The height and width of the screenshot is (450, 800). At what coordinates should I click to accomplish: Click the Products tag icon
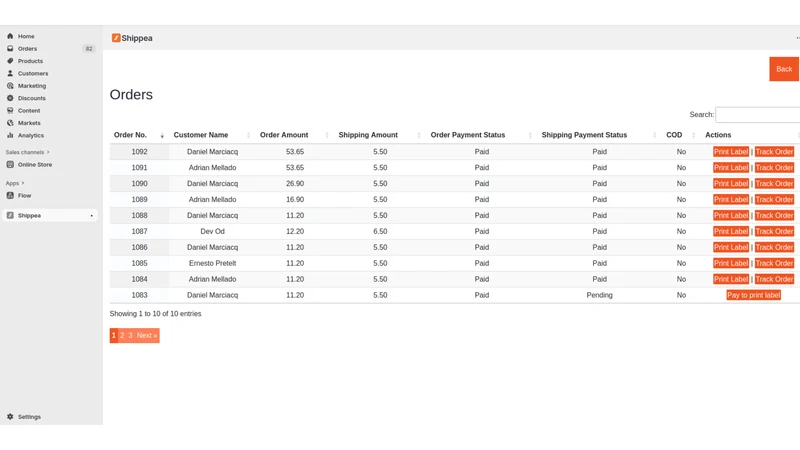click(10, 61)
